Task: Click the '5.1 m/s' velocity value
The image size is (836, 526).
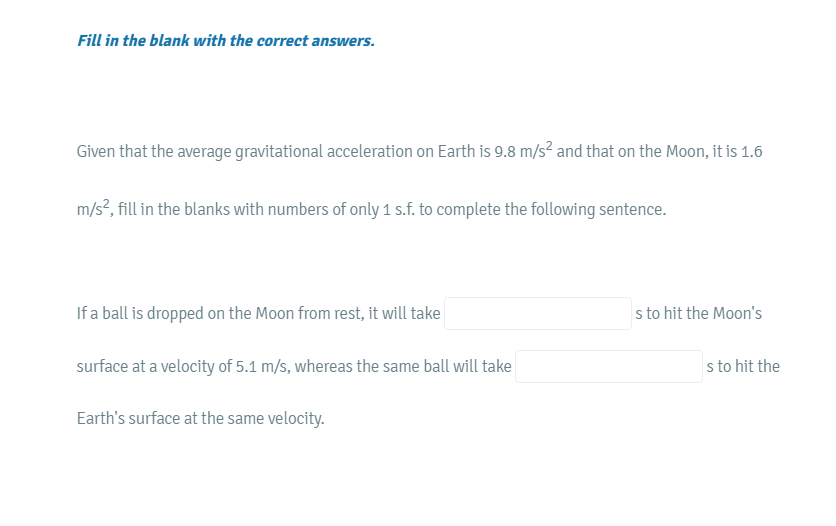Action: click(264, 367)
